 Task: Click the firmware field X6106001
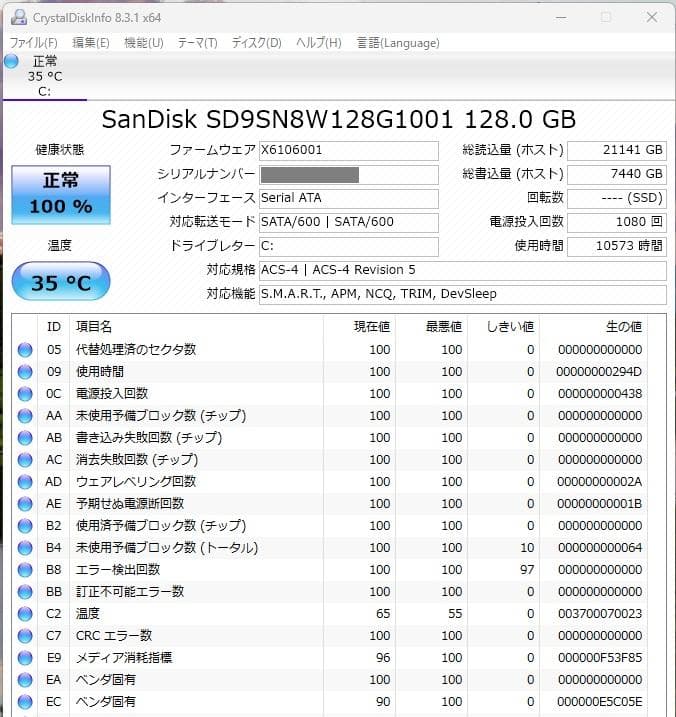[x=349, y=150]
